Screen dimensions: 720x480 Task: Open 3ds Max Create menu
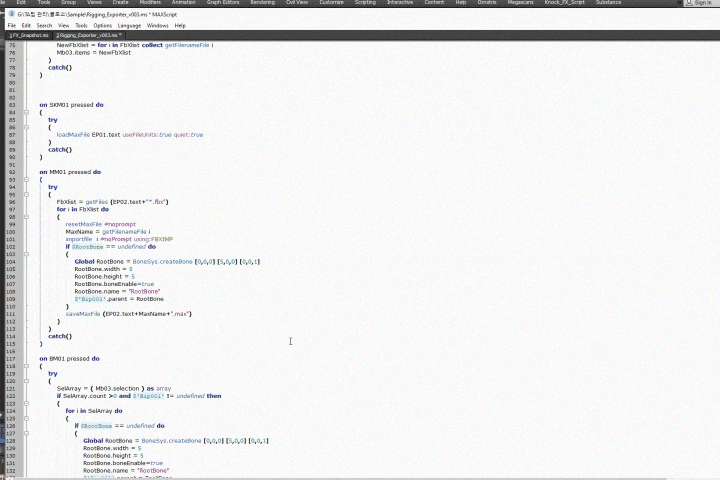click(120, 2)
